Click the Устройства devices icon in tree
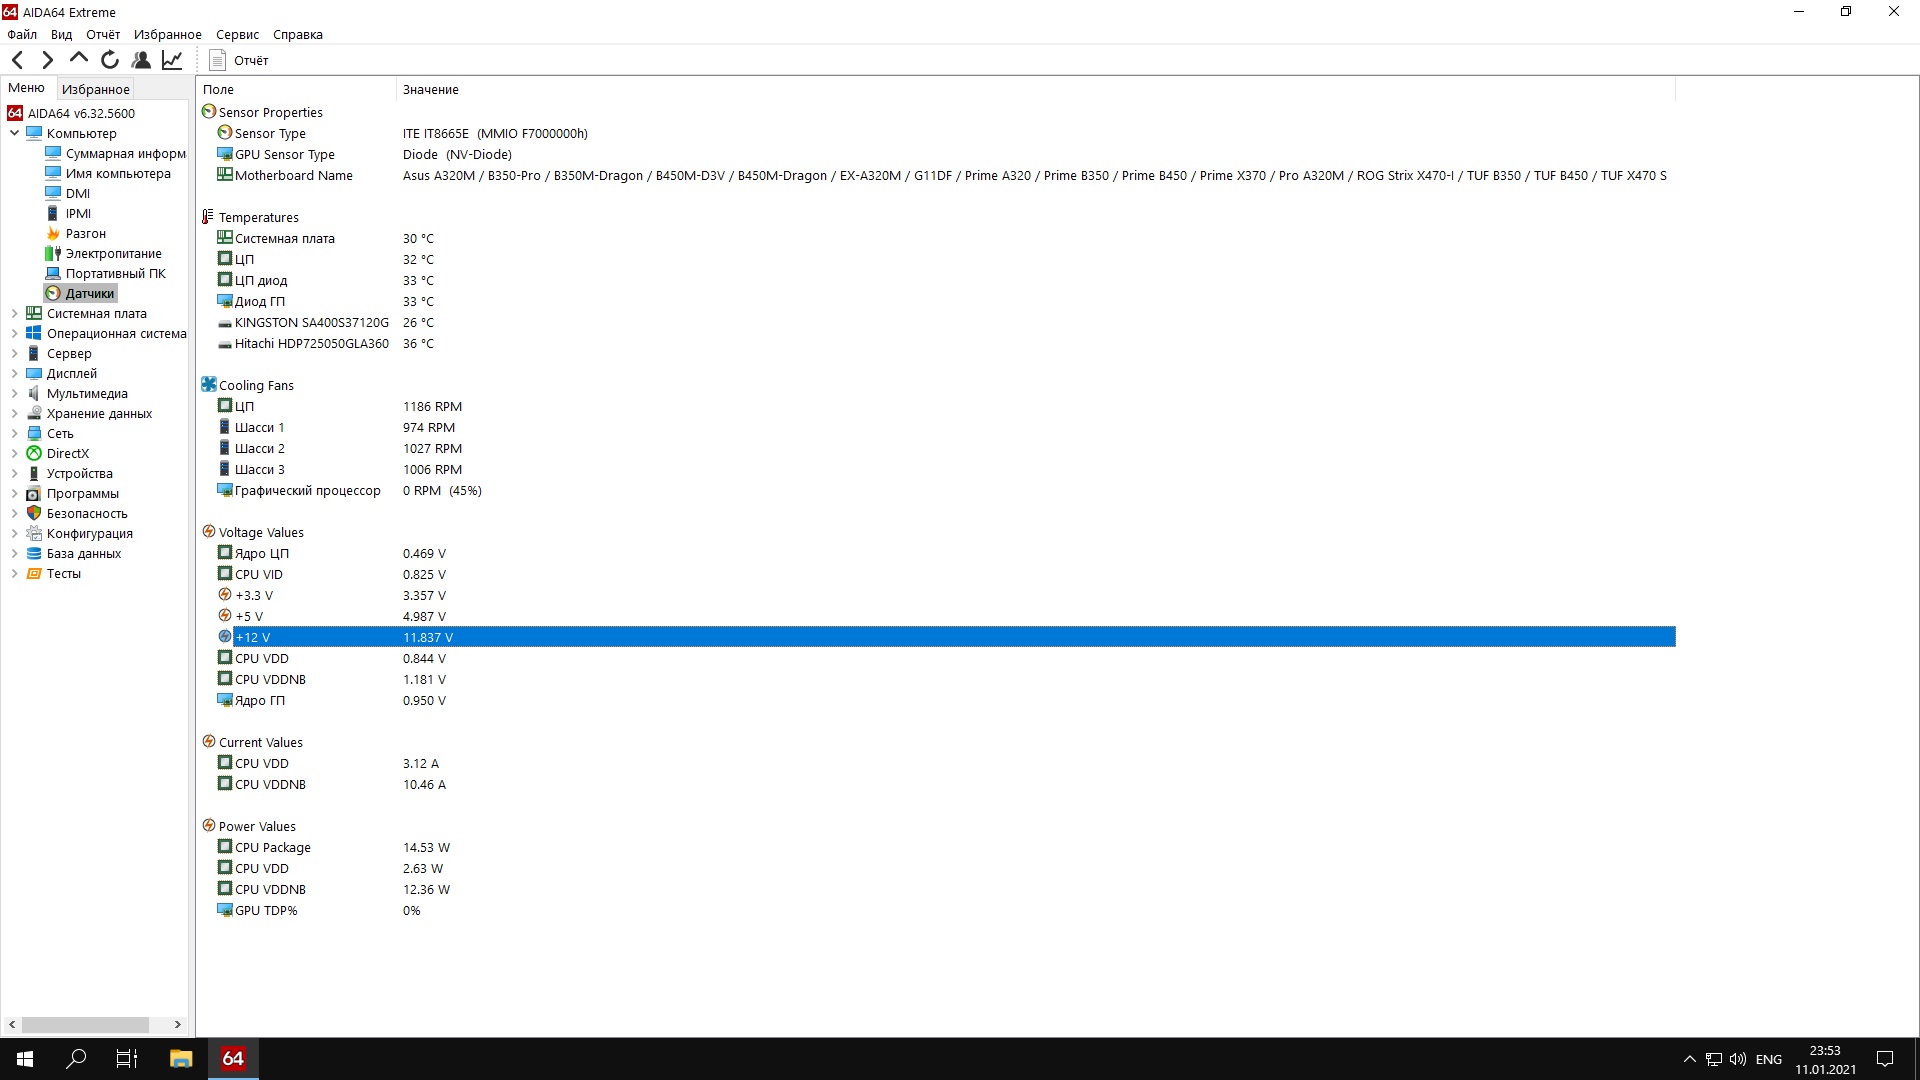Screen dimensions: 1920x1080 click(x=34, y=473)
